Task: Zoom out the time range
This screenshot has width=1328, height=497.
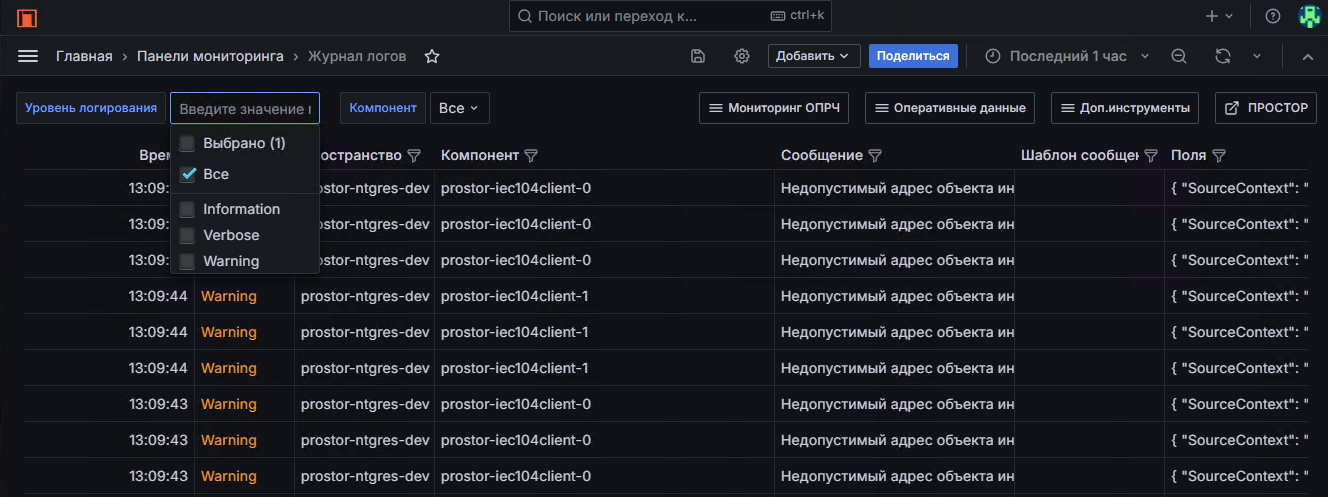Action: click(1179, 57)
